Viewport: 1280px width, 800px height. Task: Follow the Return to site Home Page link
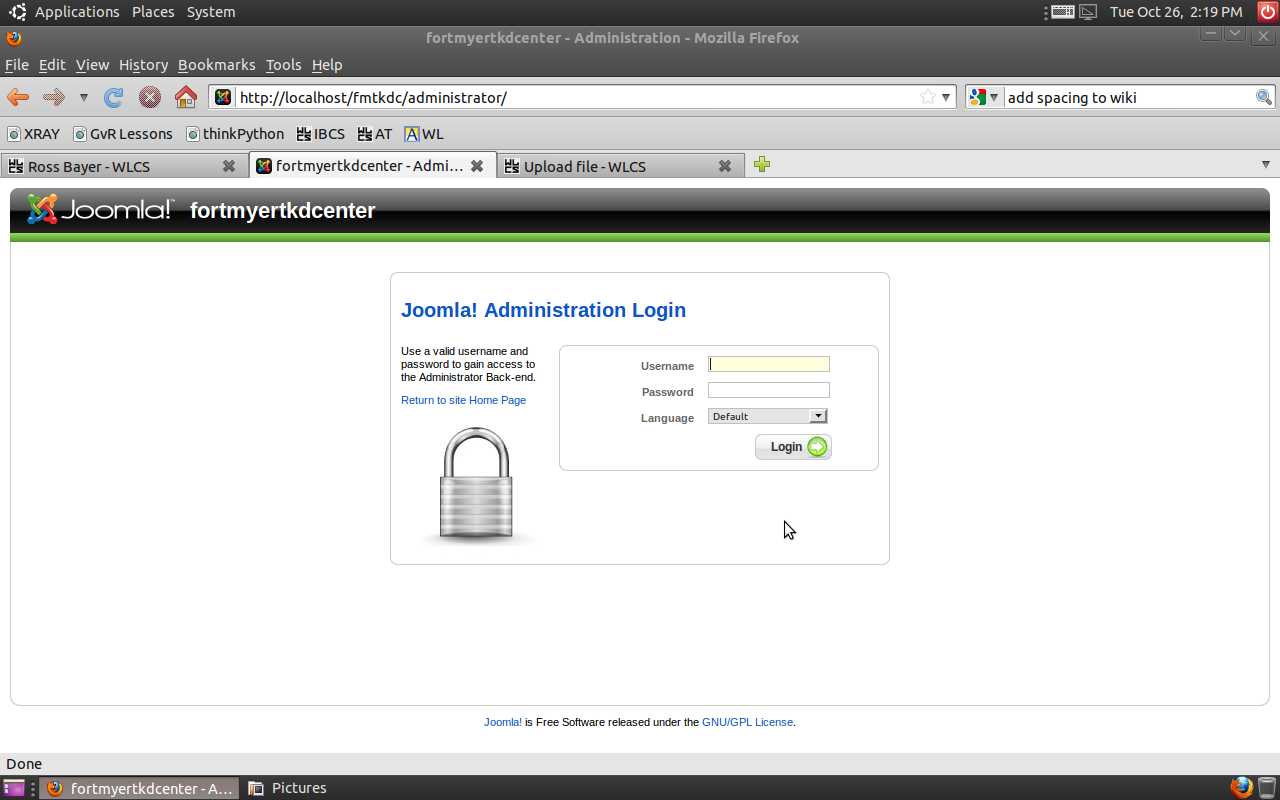point(463,400)
